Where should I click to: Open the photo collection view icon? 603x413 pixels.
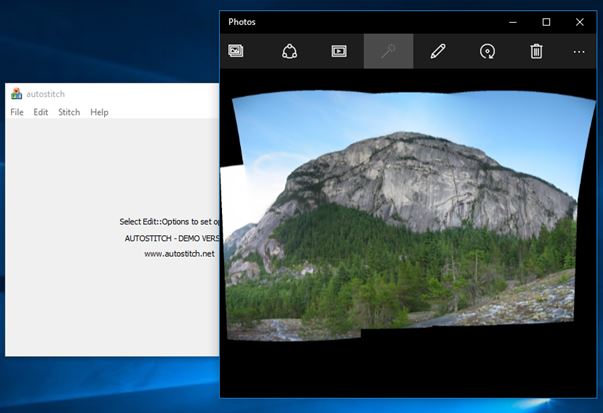point(236,51)
